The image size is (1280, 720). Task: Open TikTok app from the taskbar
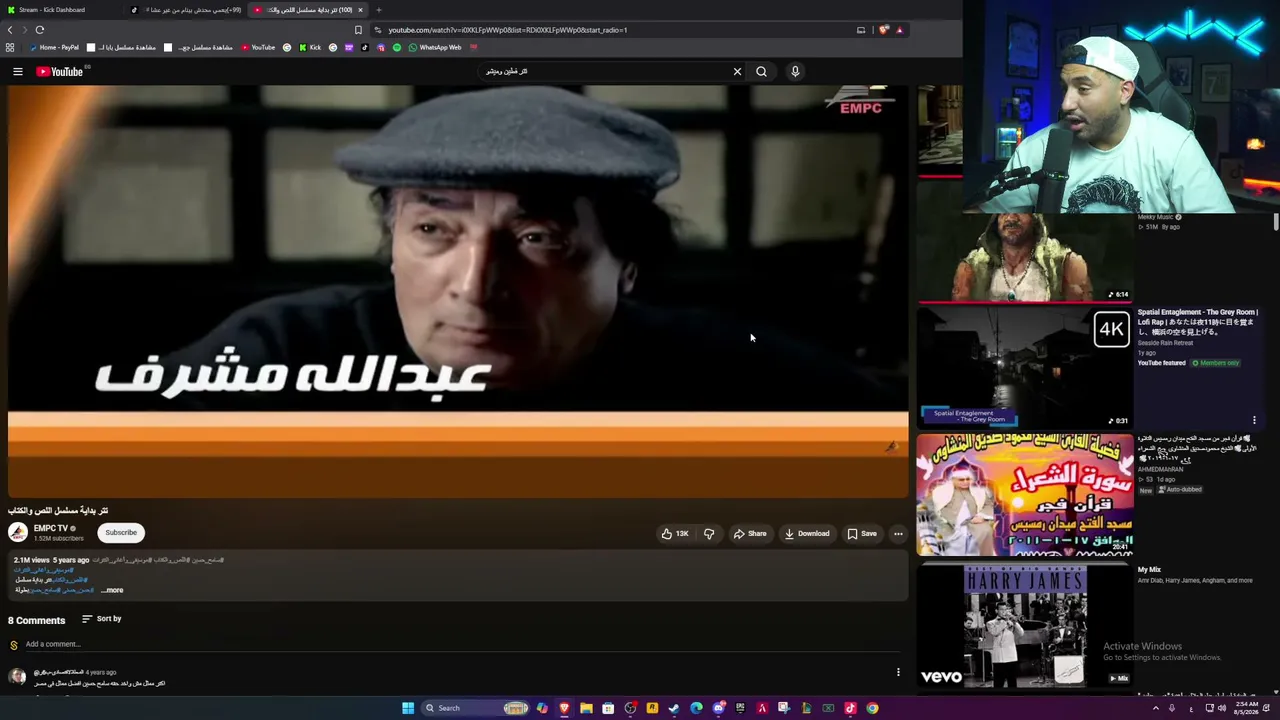(x=850, y=708)
